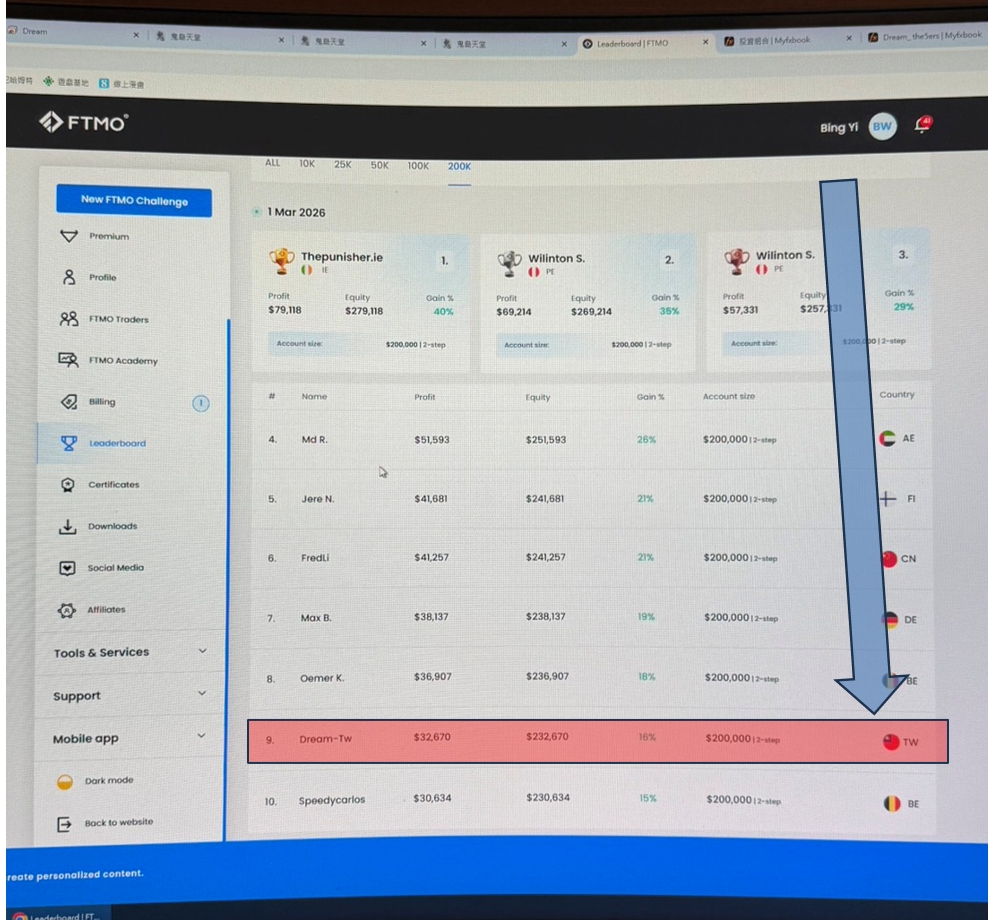Image resolution: width=993 pixels, height=920 pixels.
Task: Click the Affiliates icon
Action: pyautogui.click(x=66, y=610)
